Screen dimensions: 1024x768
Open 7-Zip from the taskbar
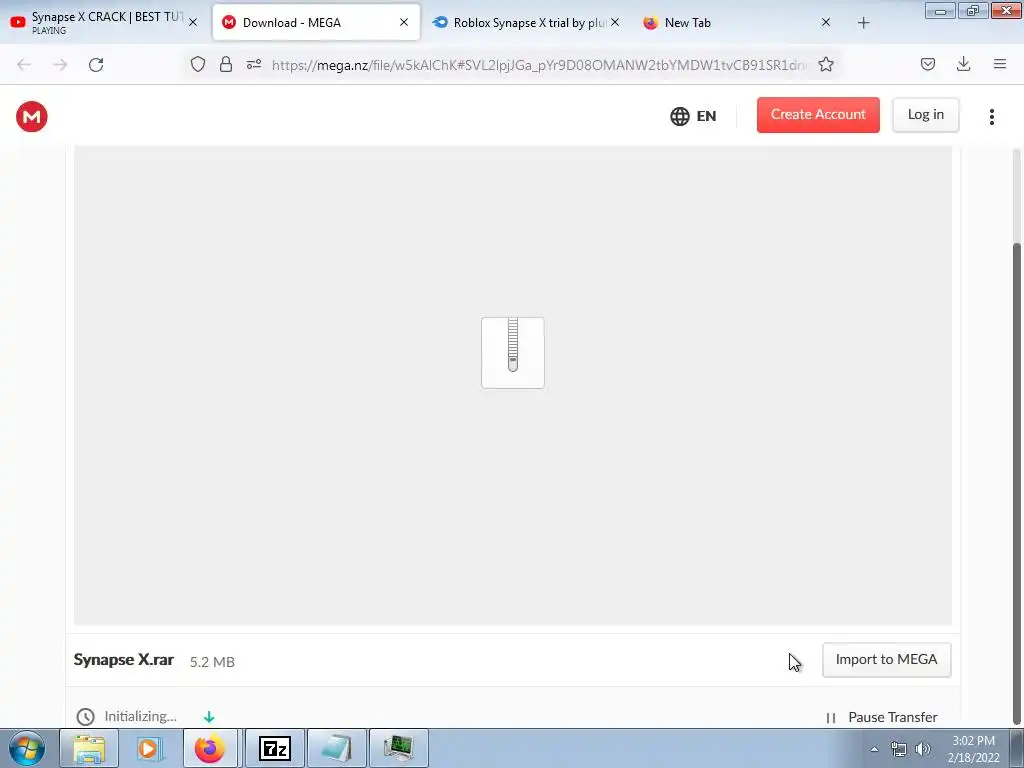pyautogui.click(x=275, y=748)
